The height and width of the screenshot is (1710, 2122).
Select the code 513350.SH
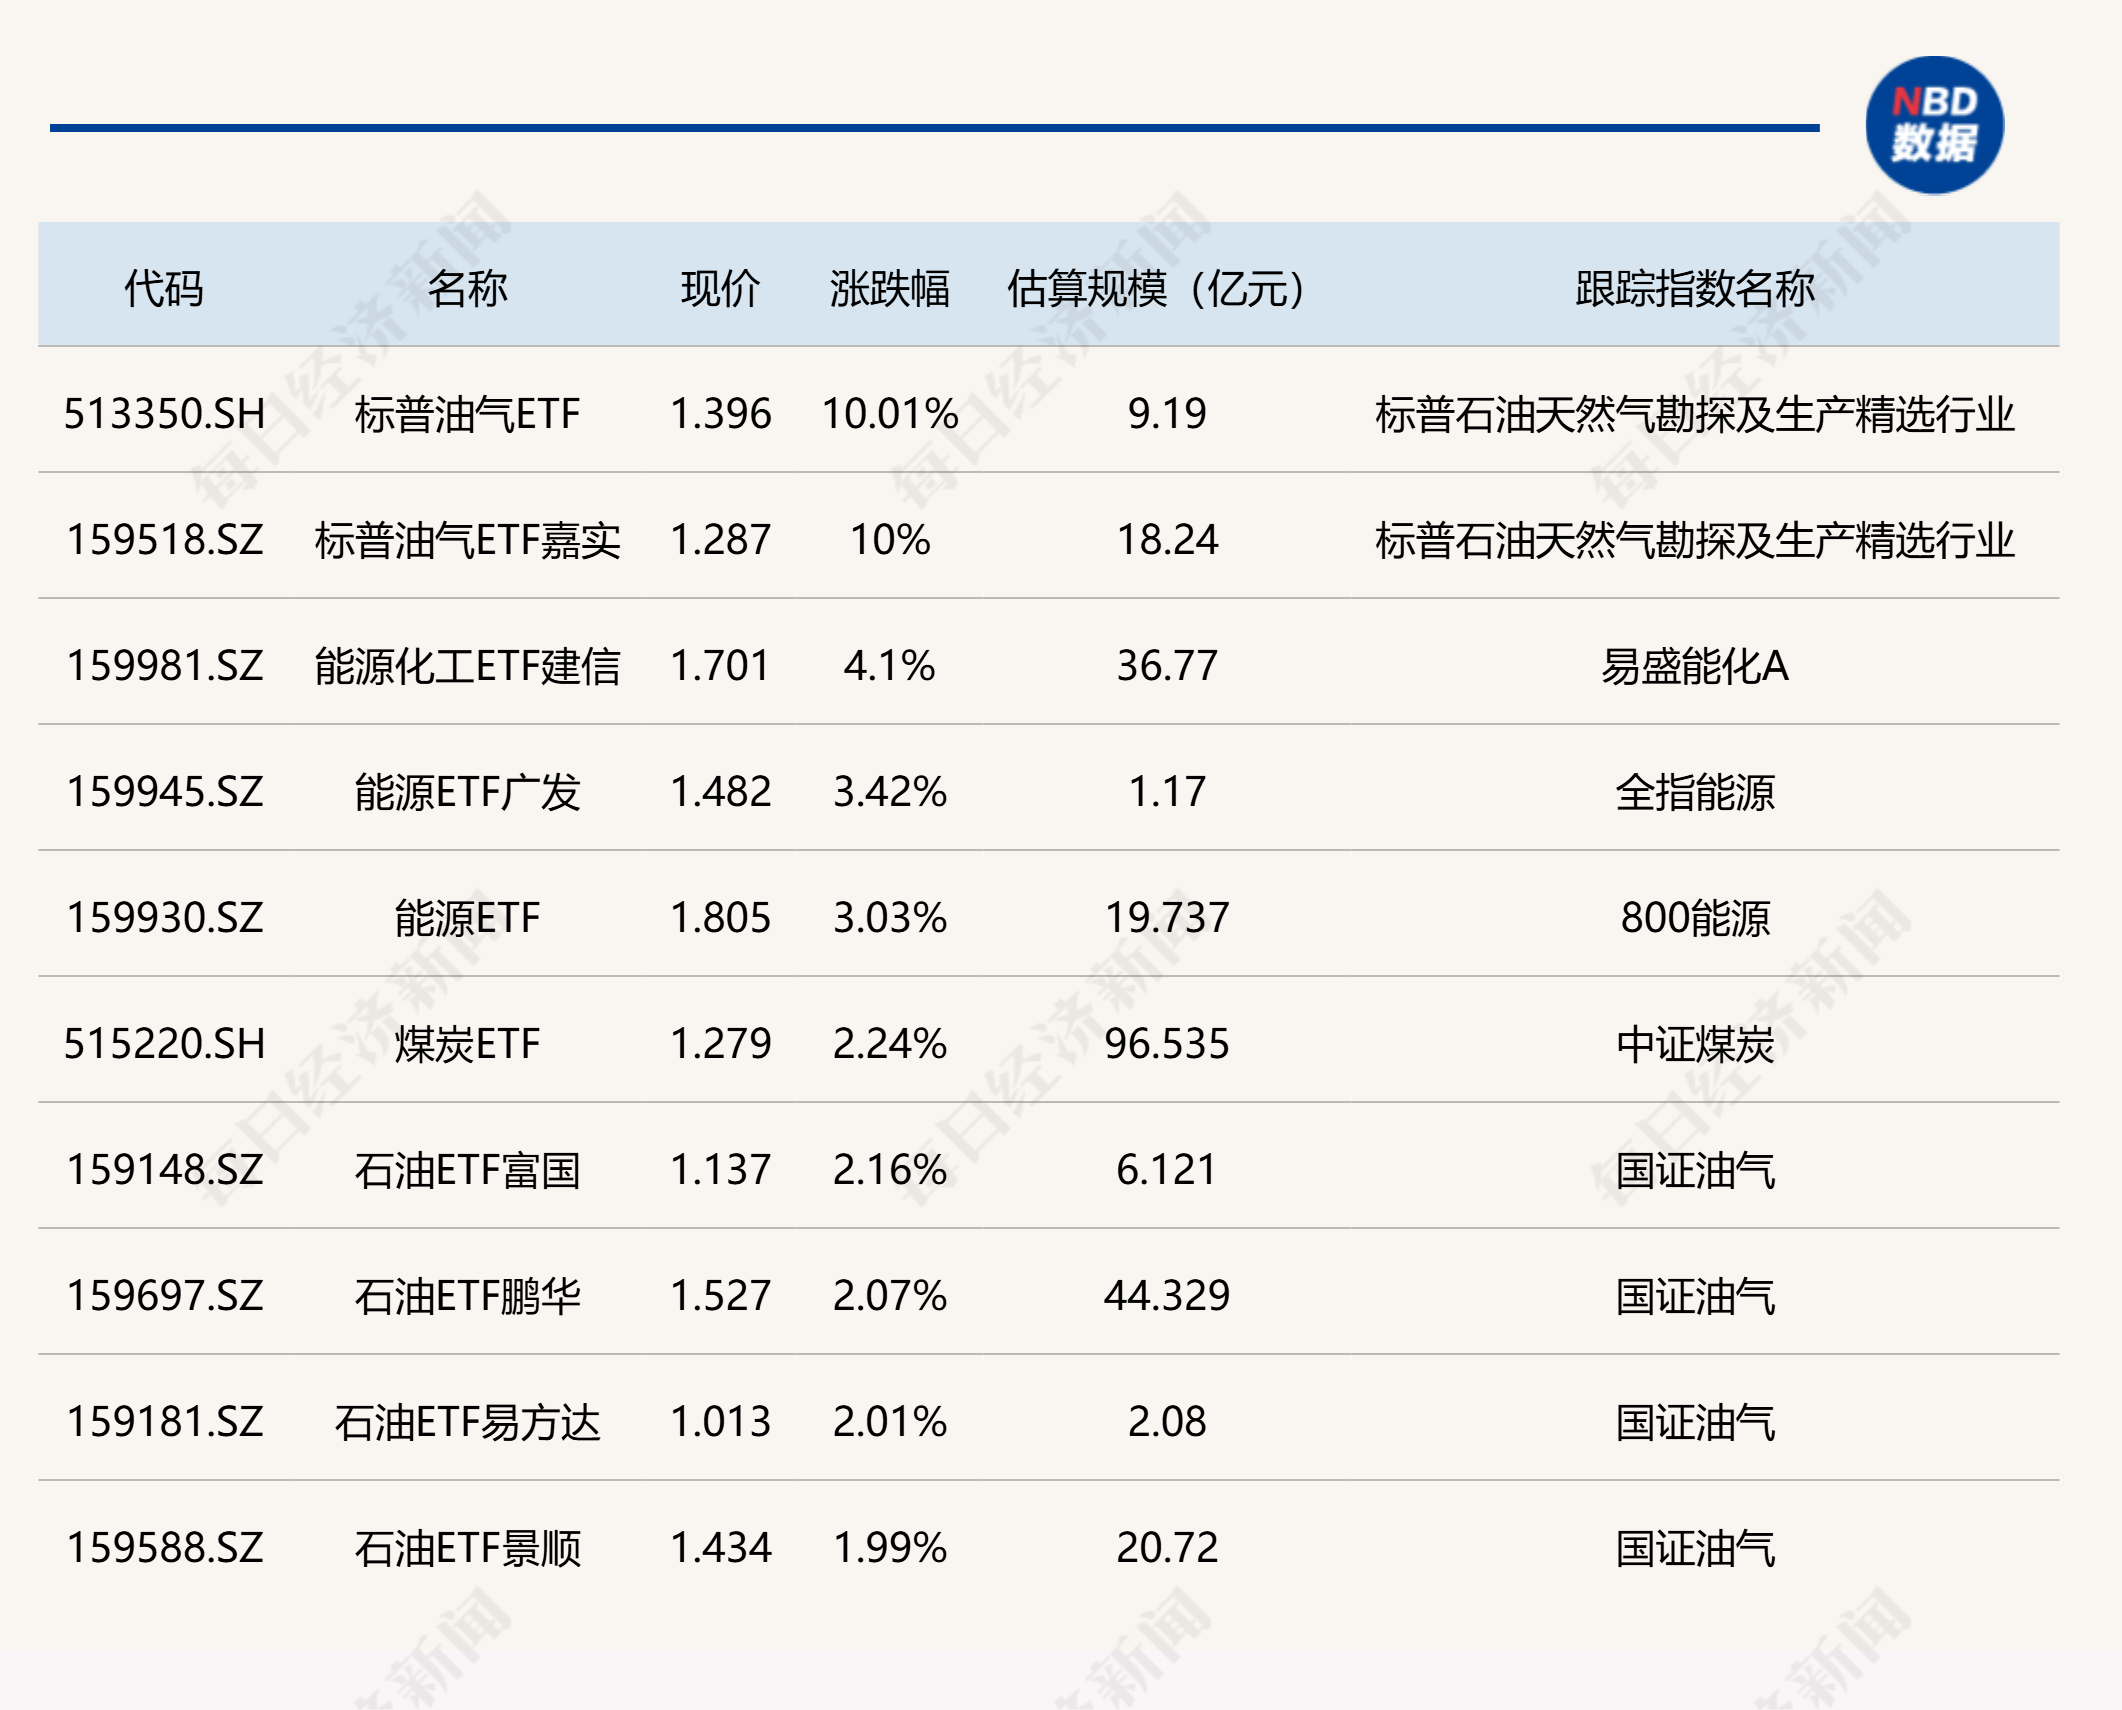pos(164,414)
